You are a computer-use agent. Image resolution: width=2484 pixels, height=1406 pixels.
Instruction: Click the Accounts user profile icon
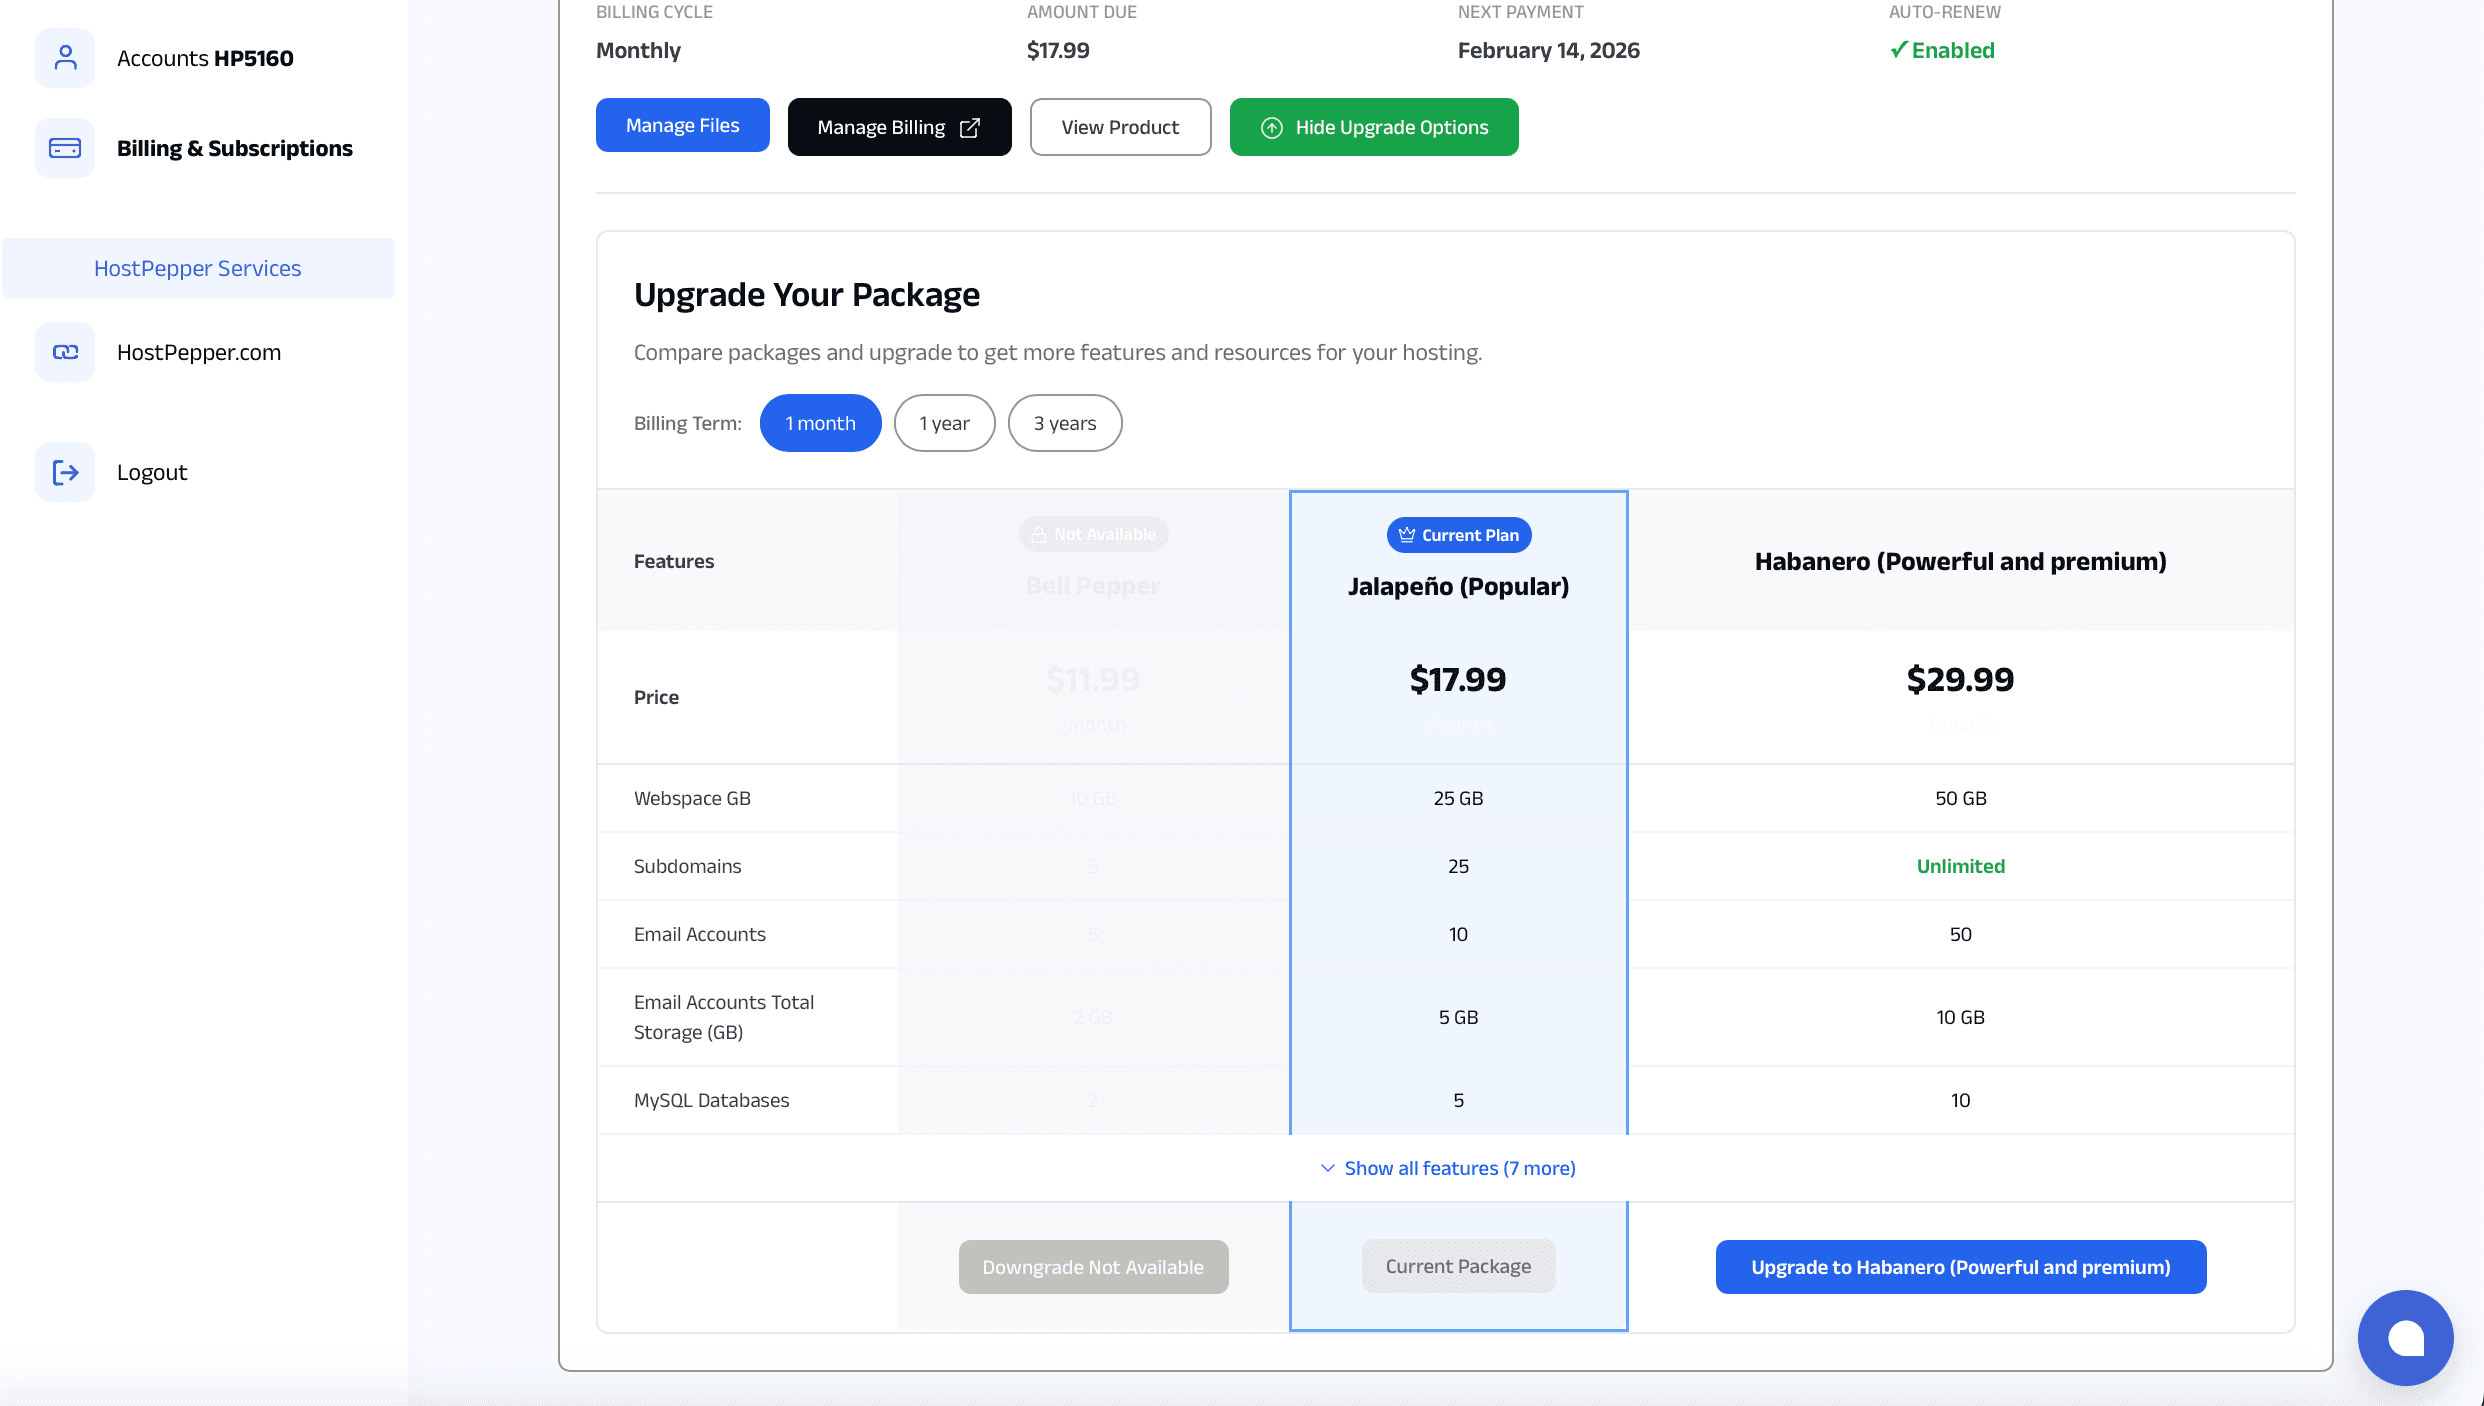65,58
